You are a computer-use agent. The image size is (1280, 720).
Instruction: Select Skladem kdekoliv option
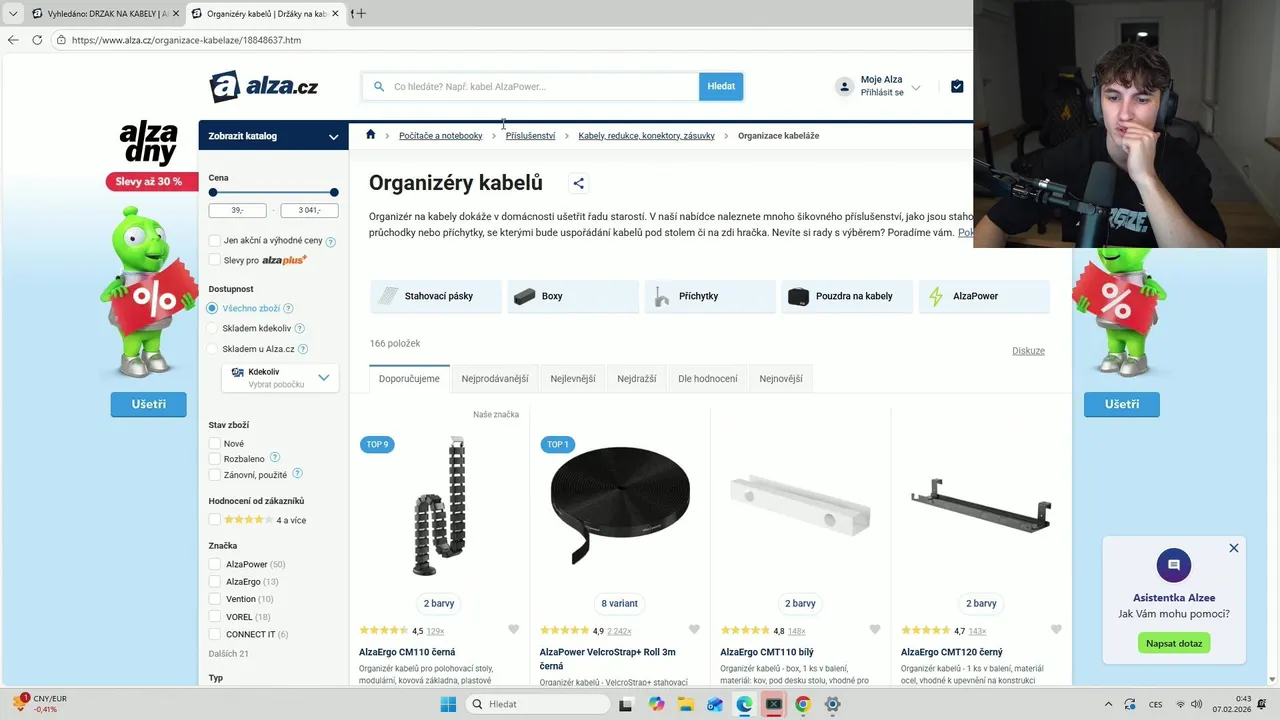tap(212, 328)
